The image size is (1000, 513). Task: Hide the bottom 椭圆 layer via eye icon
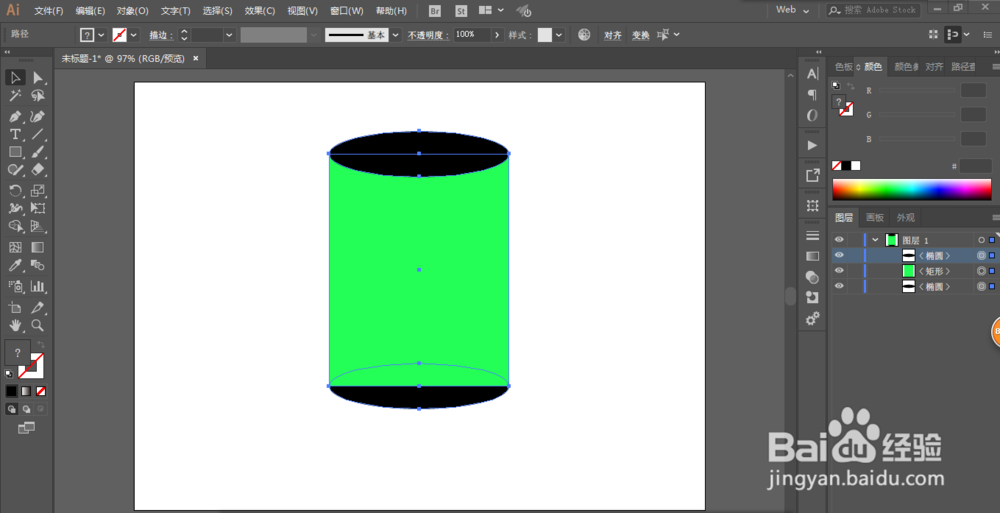[839, 286]
